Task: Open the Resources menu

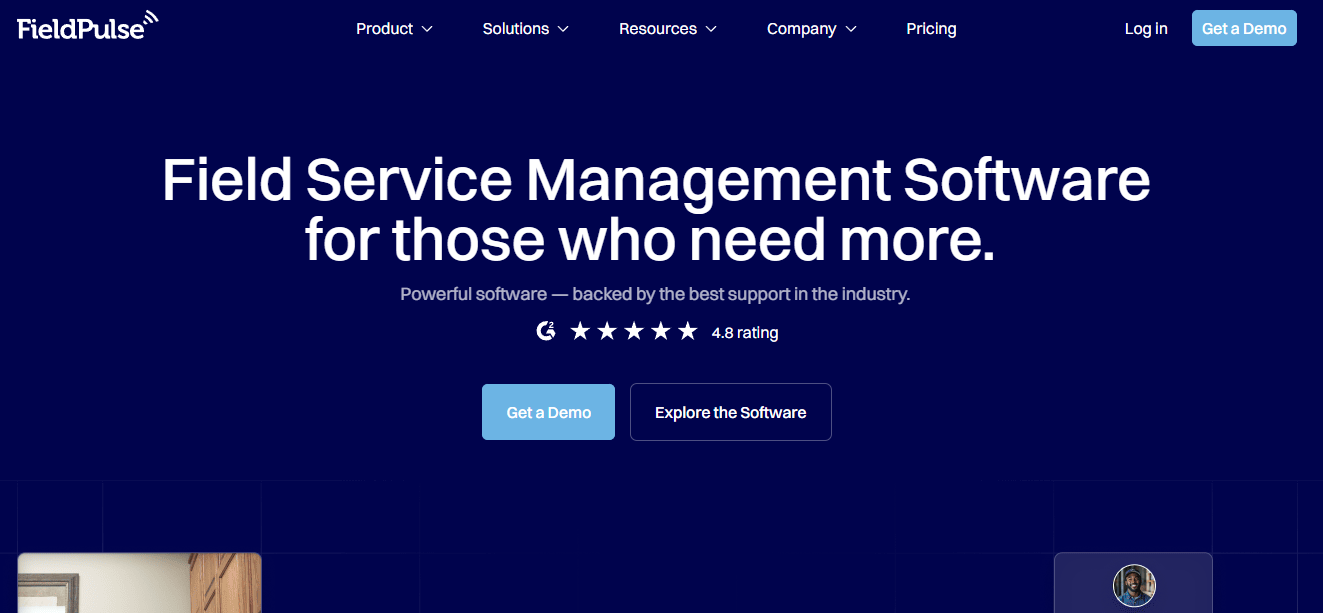Action: pyautogui.click(x=668, y=29)
